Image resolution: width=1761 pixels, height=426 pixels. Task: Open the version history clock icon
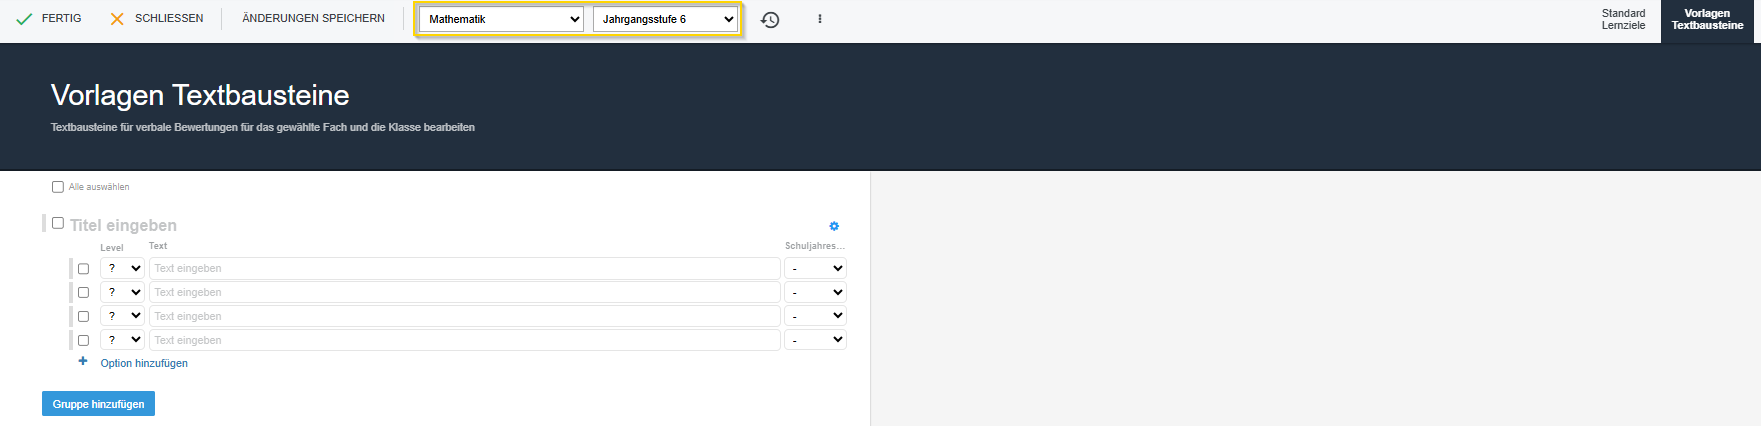pos(770,20)
